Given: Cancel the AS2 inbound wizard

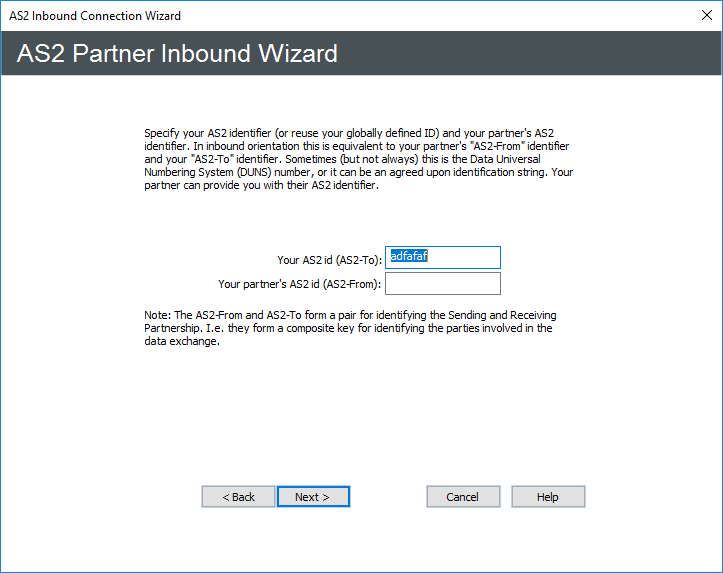Looking at the screenshot, I should point(462,497).
